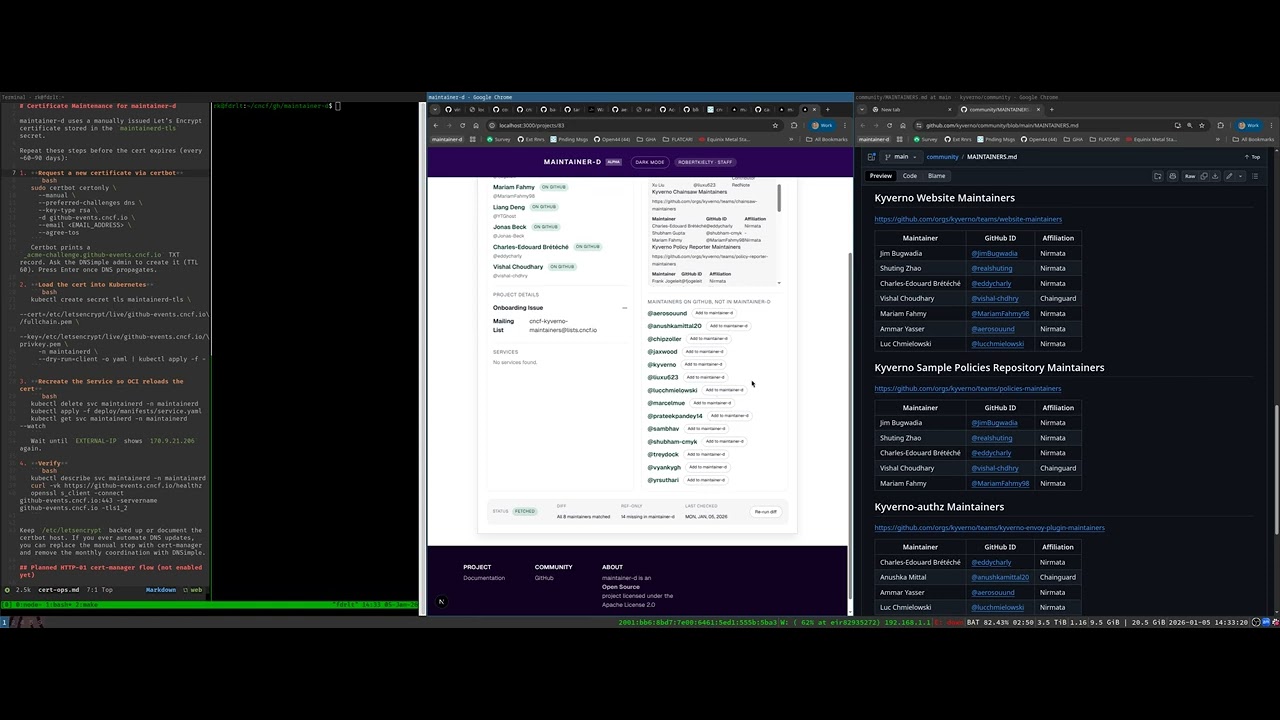Viewport: 1280px width, 720px height.
Task: Edit MAINTAINERS.md with pencil icon
Action: click(x=1229, y=176)
